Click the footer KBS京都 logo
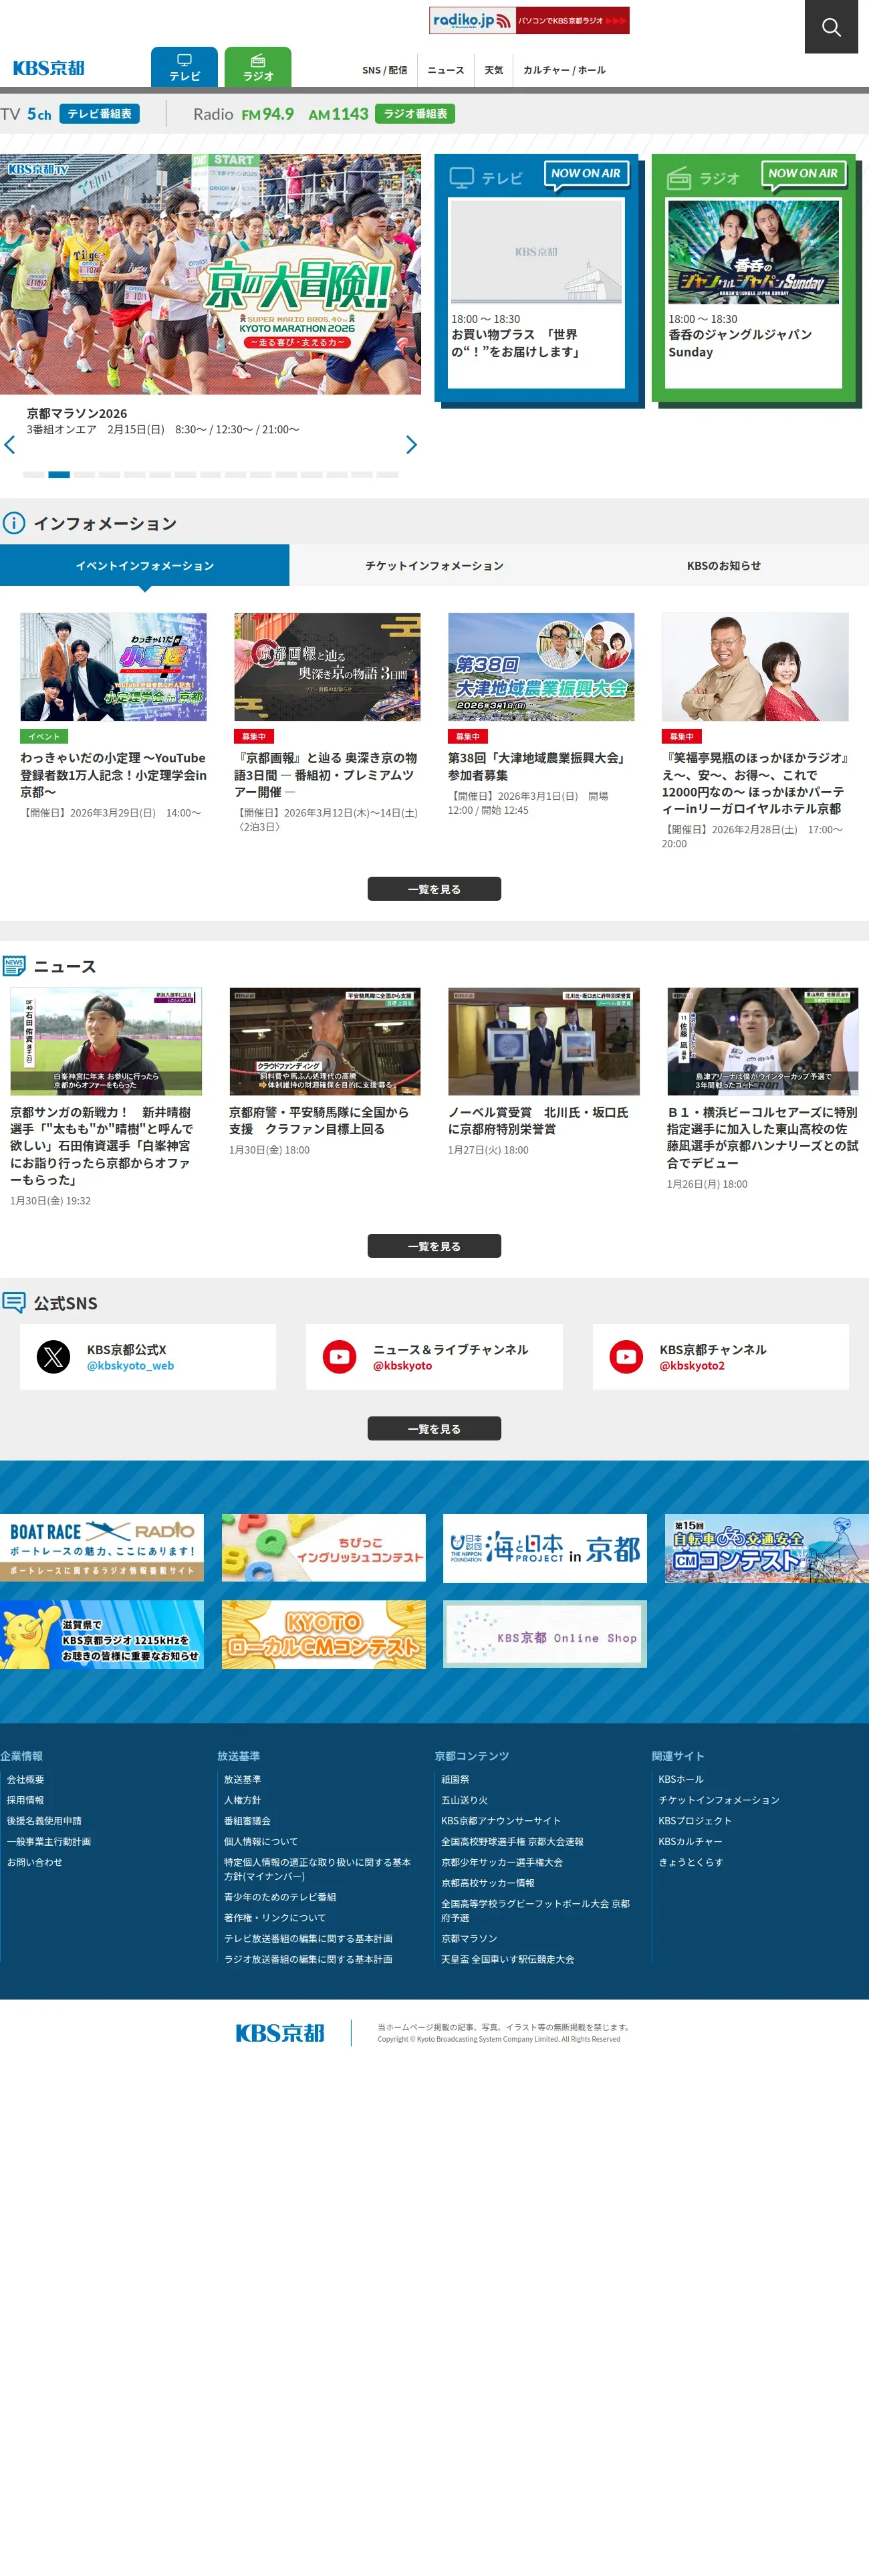The image size is (869, 2576). click(x=280, y=2033)
